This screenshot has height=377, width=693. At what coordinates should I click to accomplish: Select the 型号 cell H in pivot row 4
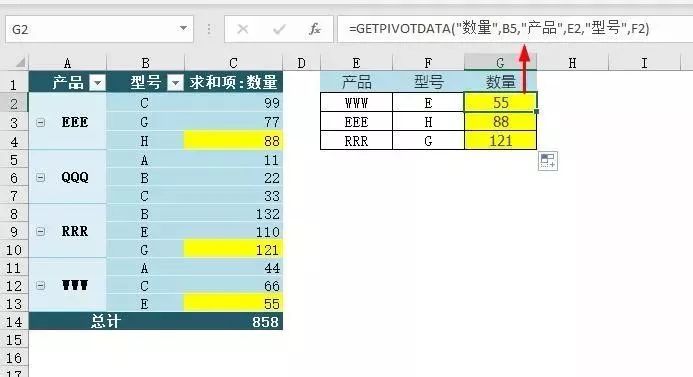pyautogui.click(x=145, y=141)
